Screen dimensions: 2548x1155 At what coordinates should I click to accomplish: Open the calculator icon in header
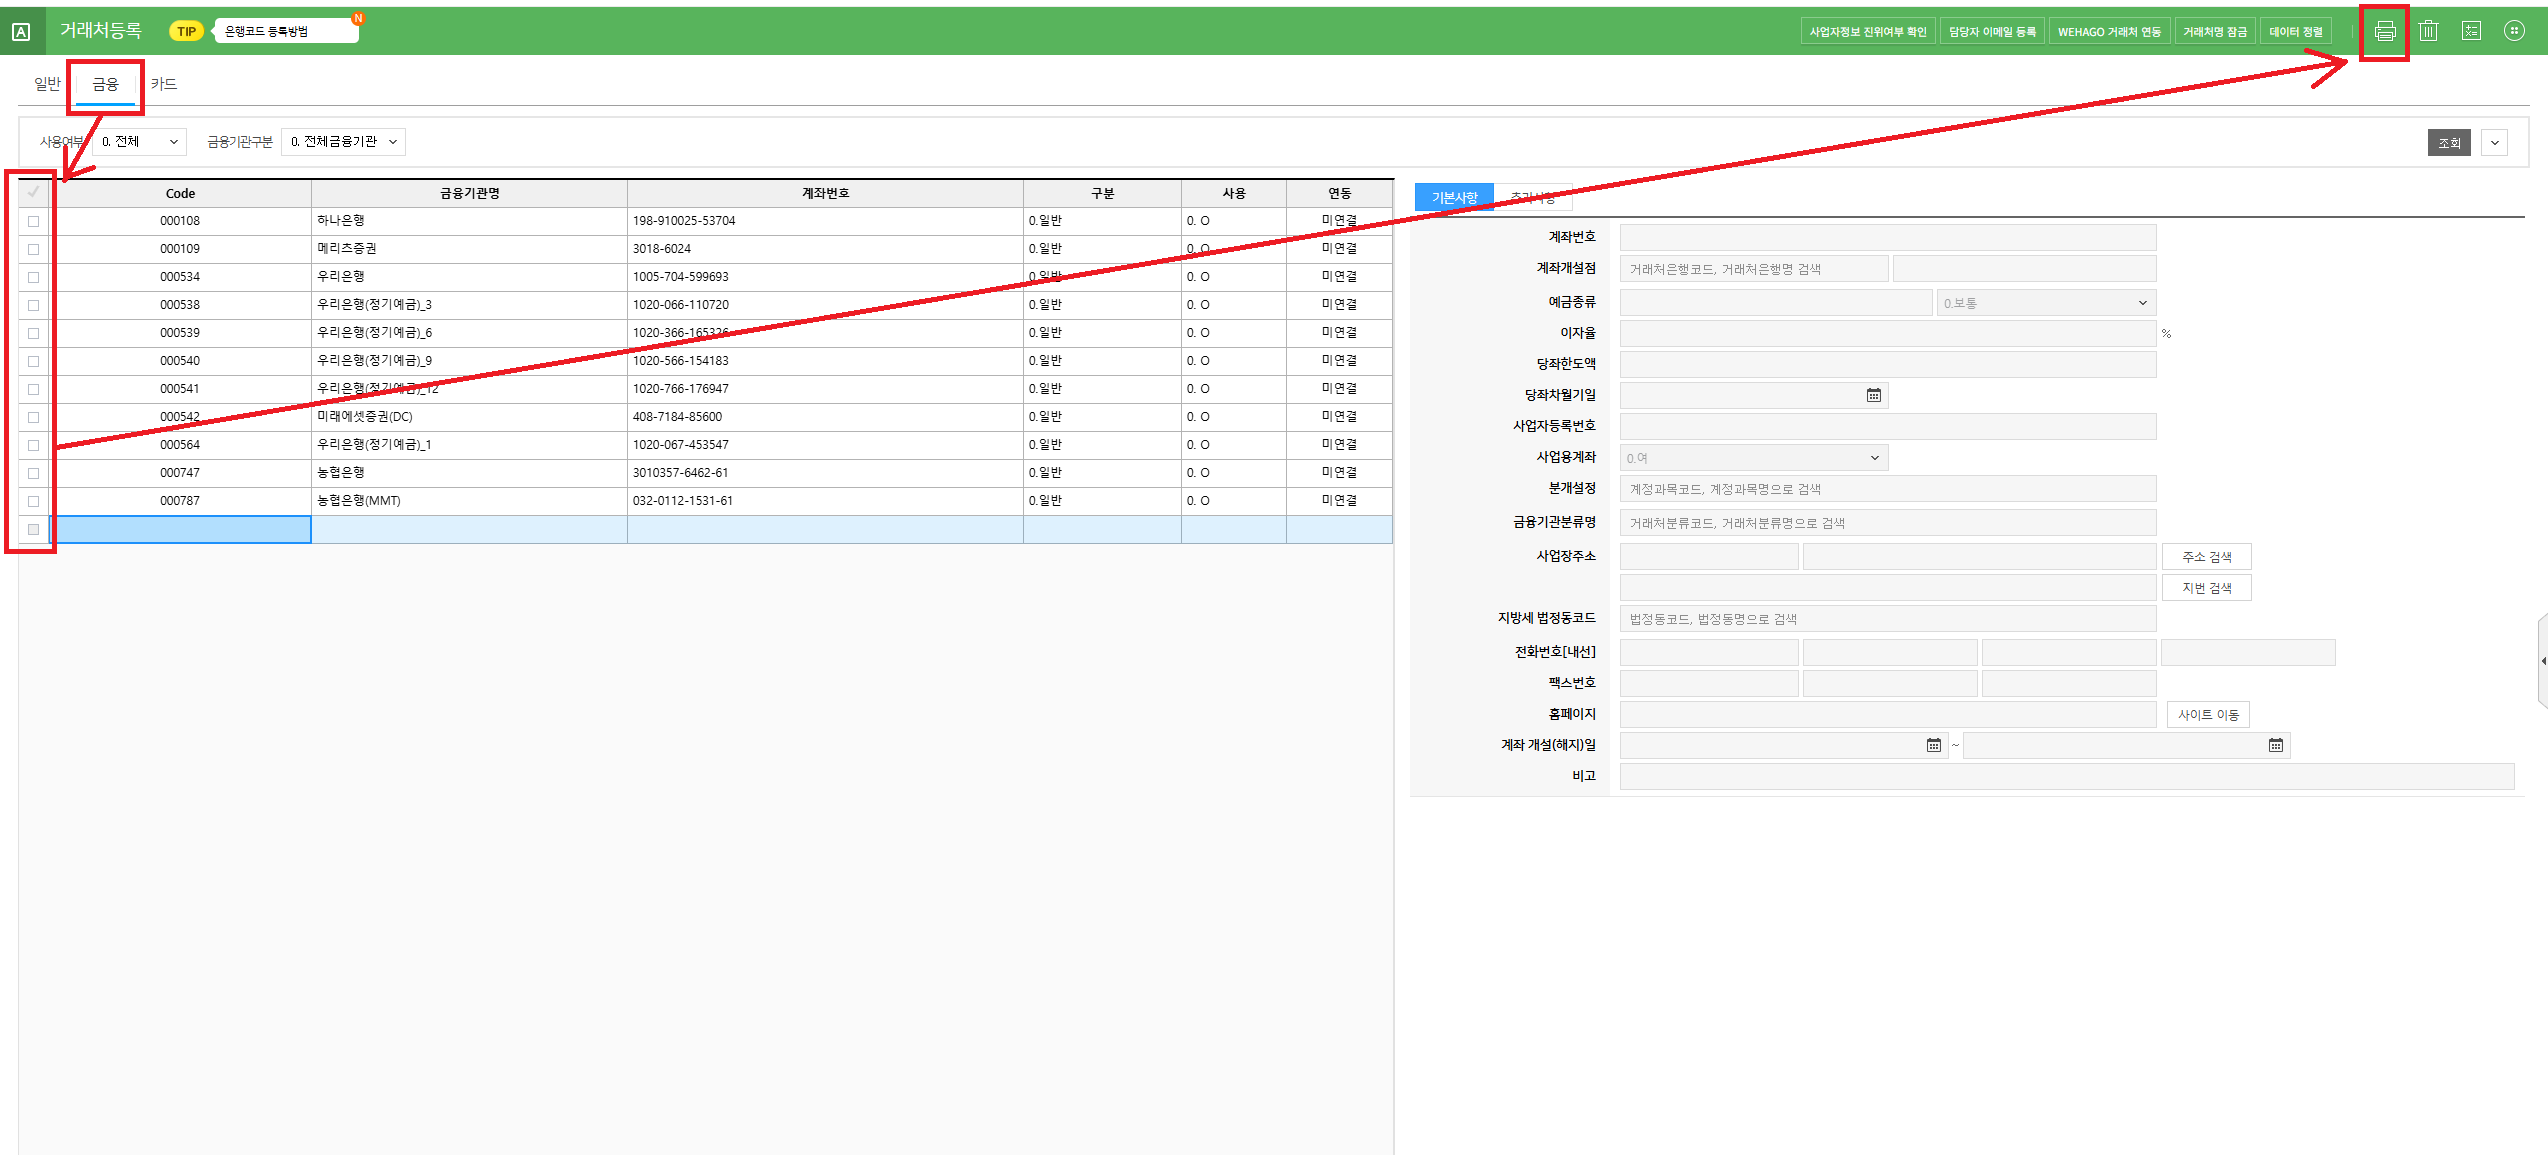point(2471,31)
